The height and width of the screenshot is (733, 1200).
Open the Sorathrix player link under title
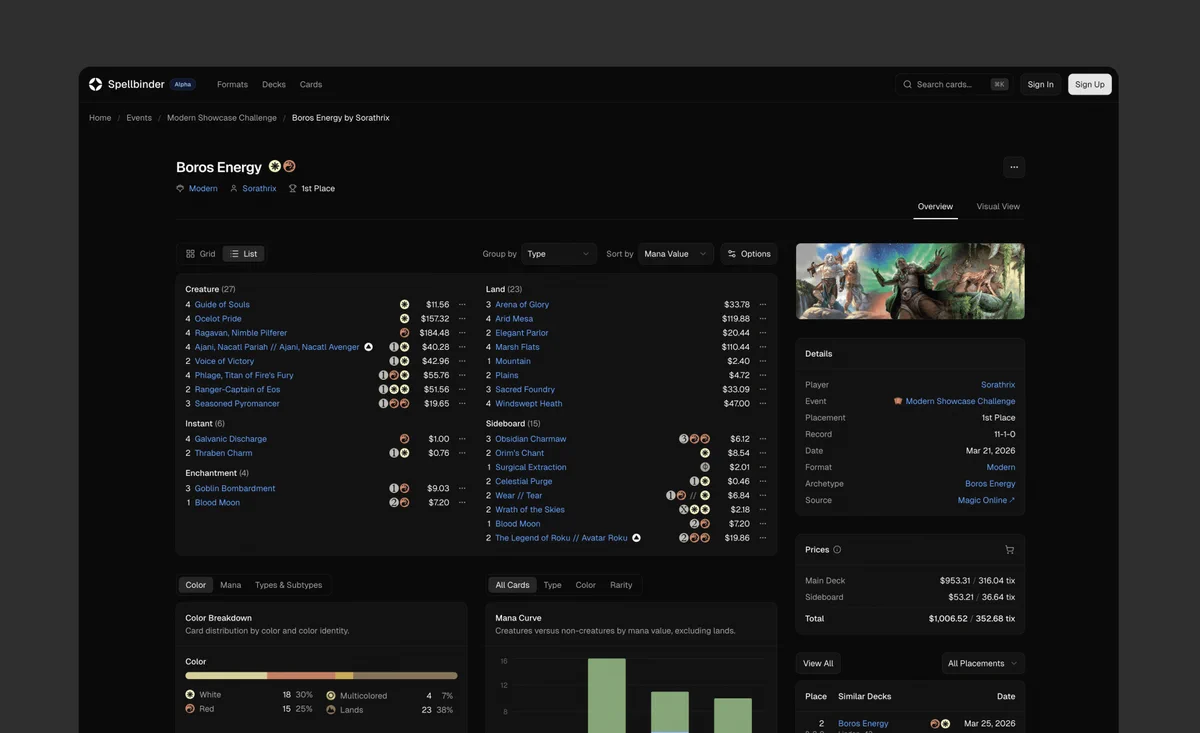259,188
